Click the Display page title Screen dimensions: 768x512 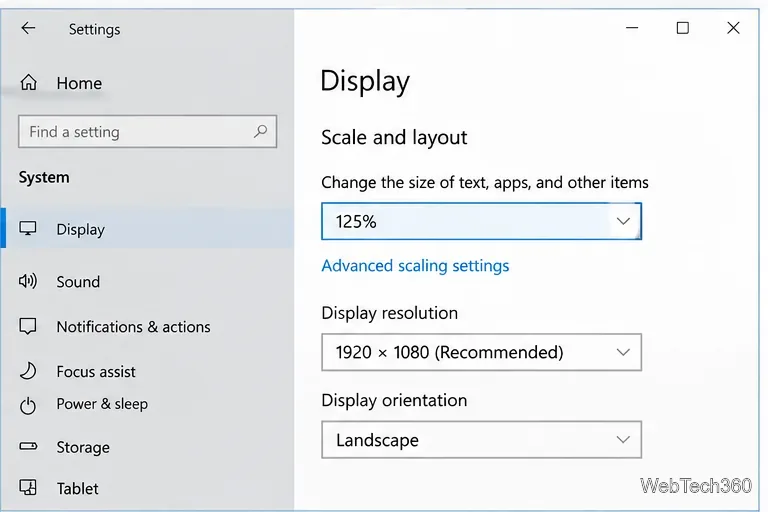[x=365, y=81]
